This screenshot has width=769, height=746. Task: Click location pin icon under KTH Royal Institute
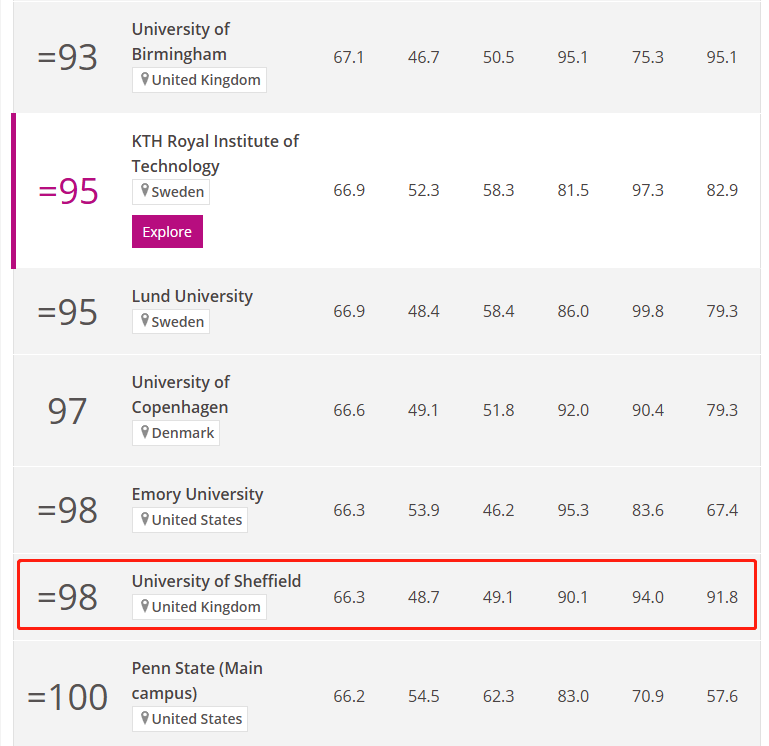coord(145,191)
